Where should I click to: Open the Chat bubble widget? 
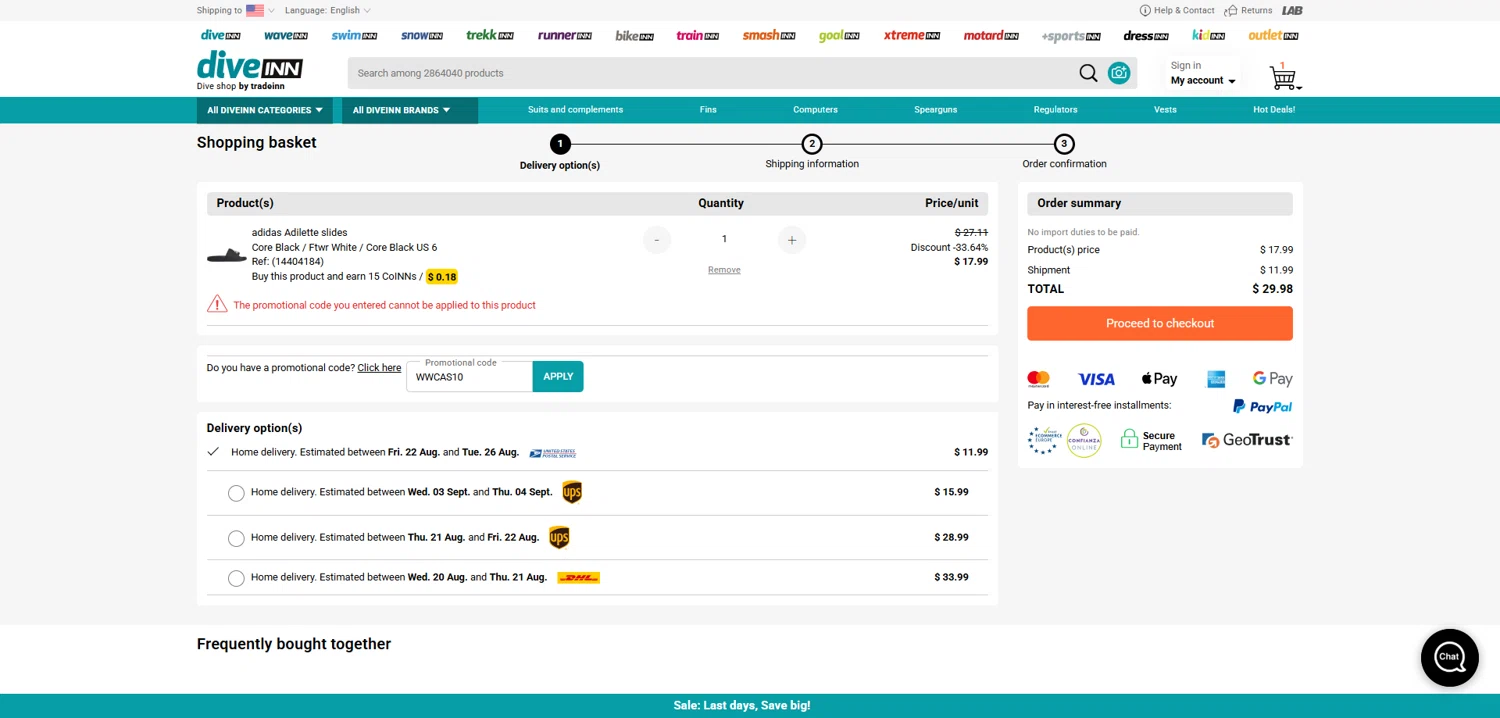coord(1449,657)
